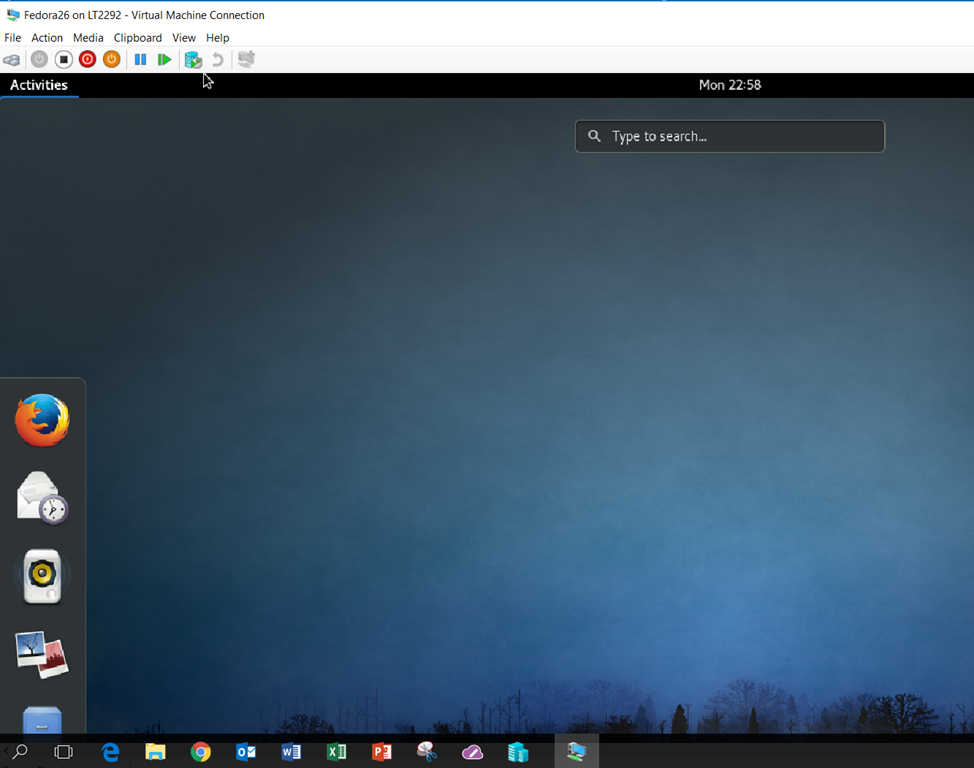Screen dimensions: 974x768
Task: Open File Explorer from taskbar
Action: pyautogui.click(x=155, y=752)
